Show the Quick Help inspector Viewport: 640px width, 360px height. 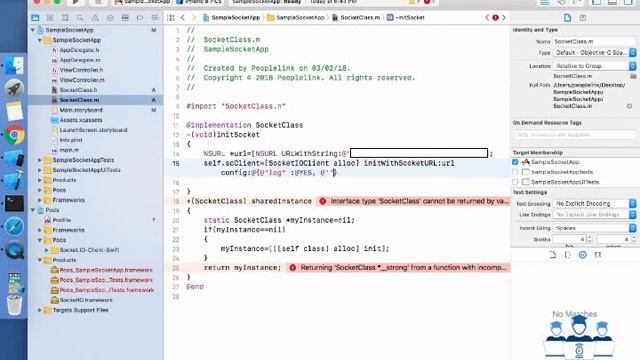point(582,18)
